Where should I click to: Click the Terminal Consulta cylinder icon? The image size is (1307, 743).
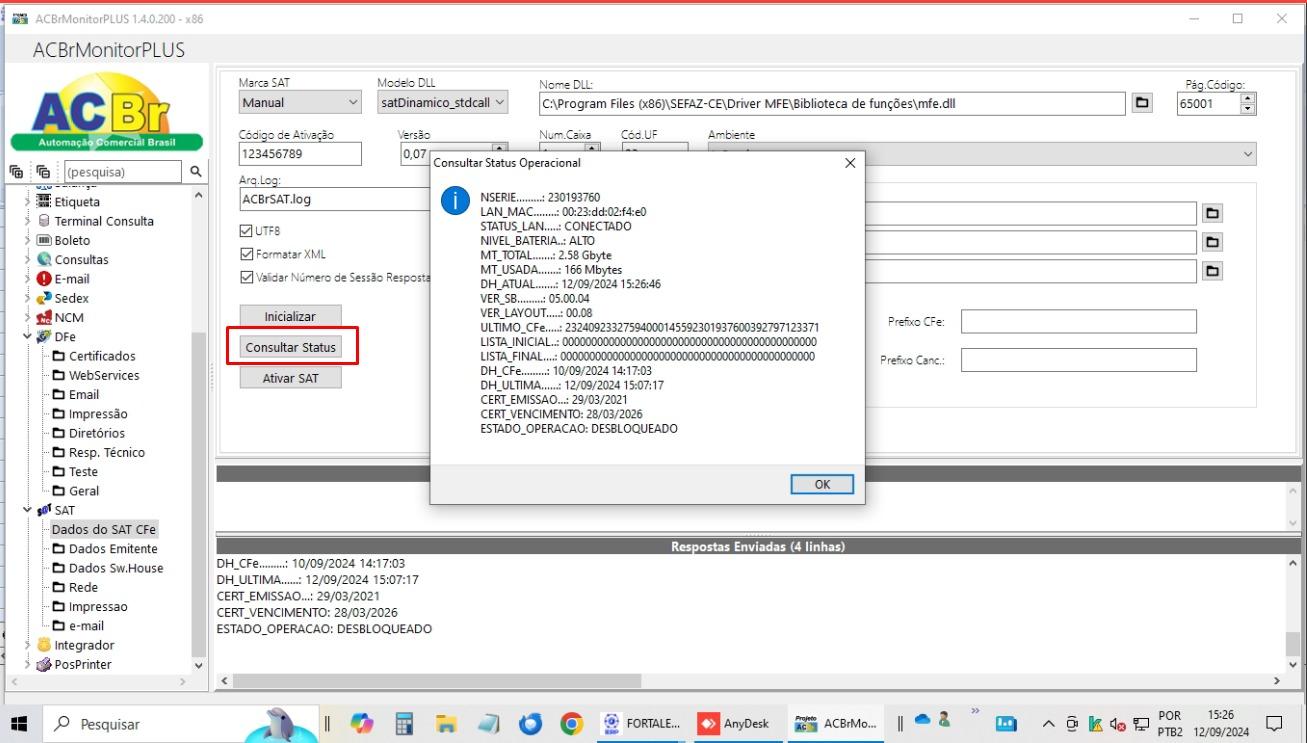click(x=44, y=221)
